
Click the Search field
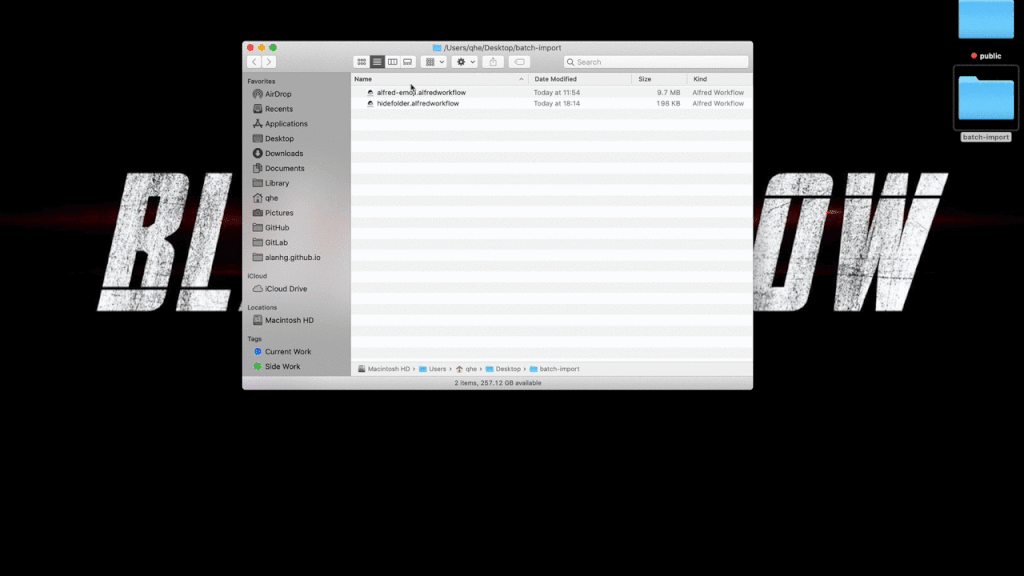pos(656,62)
